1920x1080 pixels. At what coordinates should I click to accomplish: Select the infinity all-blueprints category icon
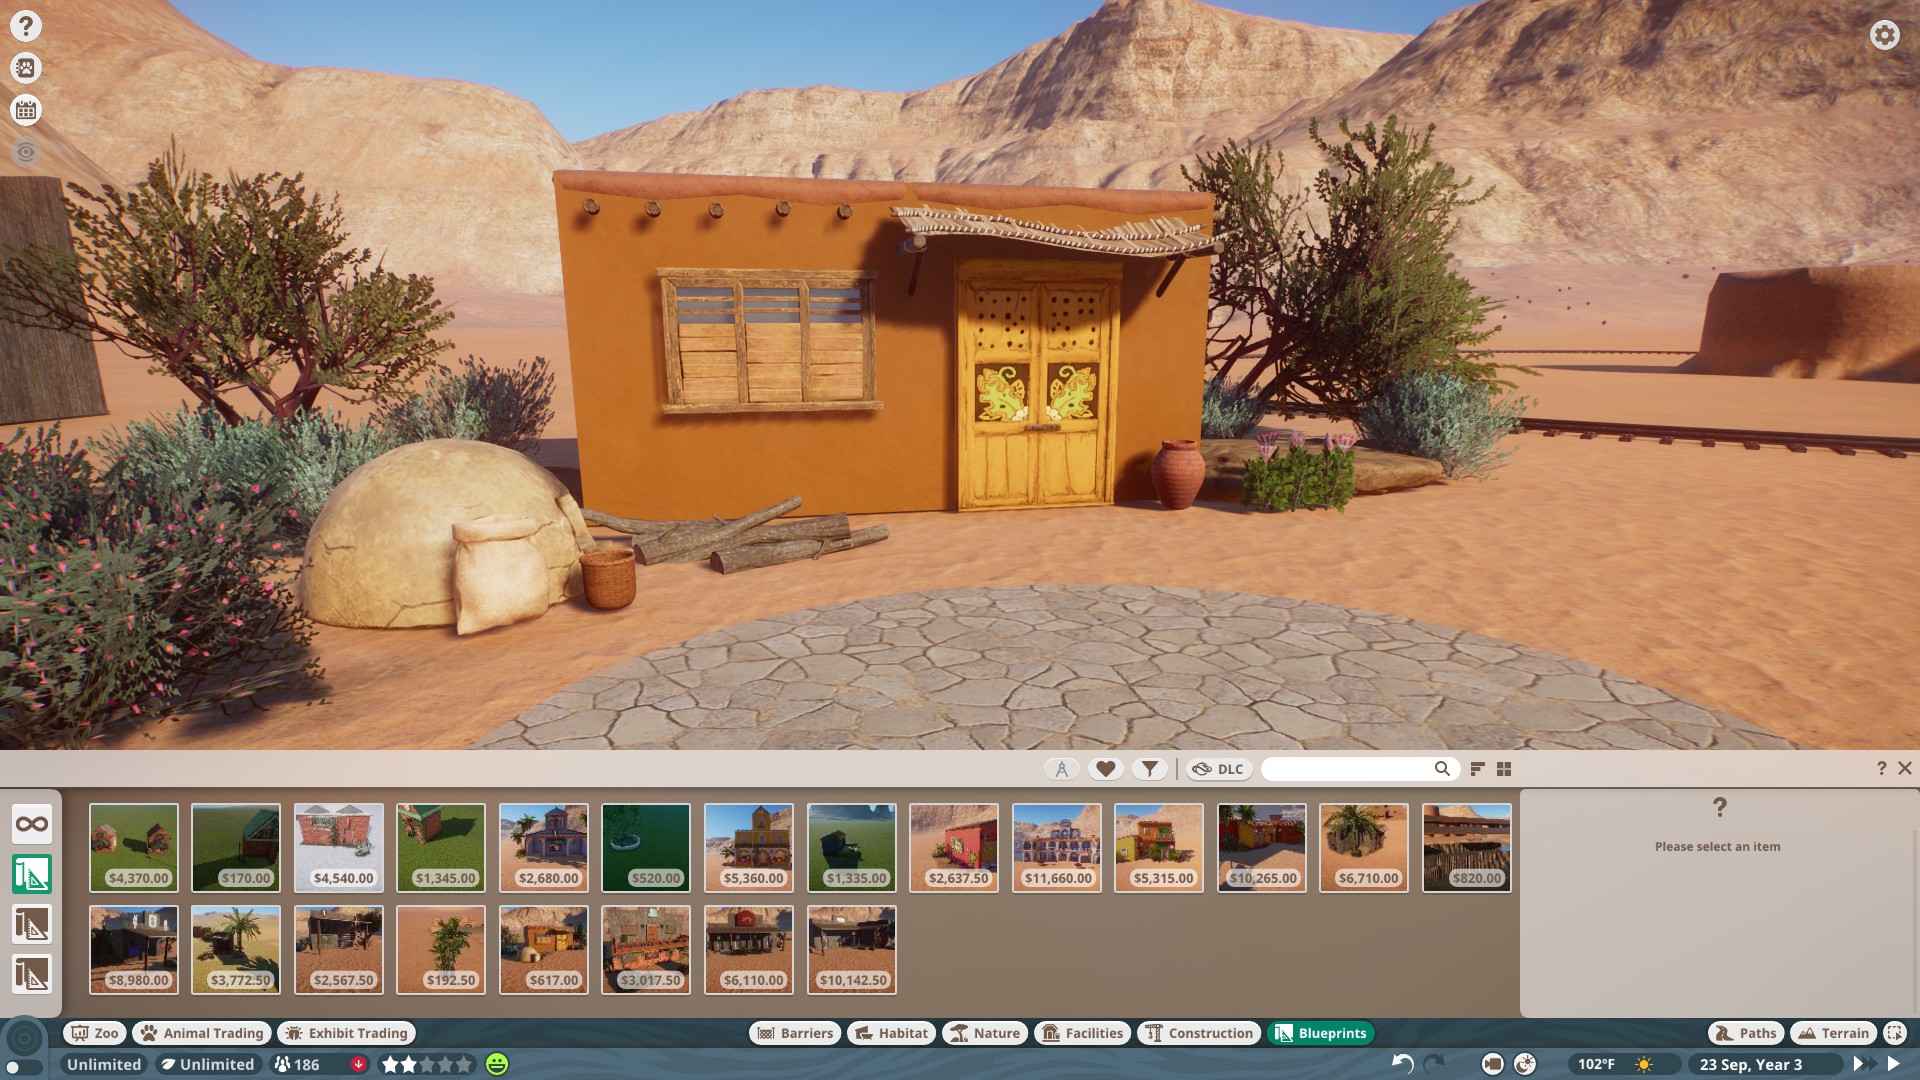pos(32,825)
